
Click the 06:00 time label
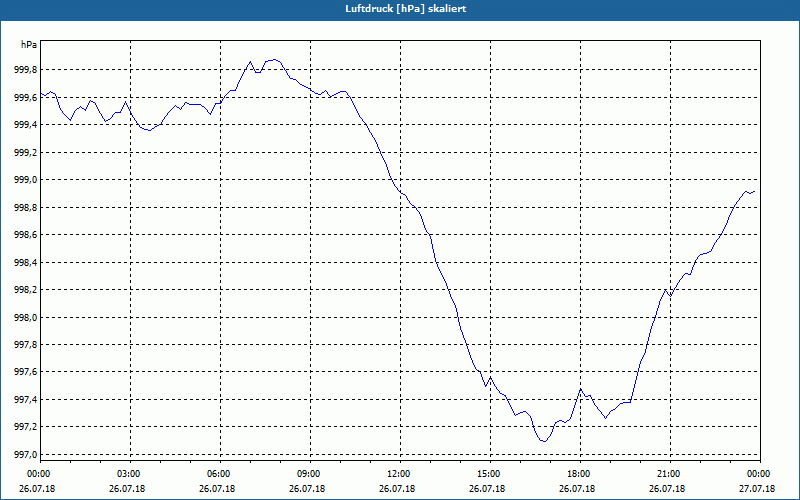(219, 474)
